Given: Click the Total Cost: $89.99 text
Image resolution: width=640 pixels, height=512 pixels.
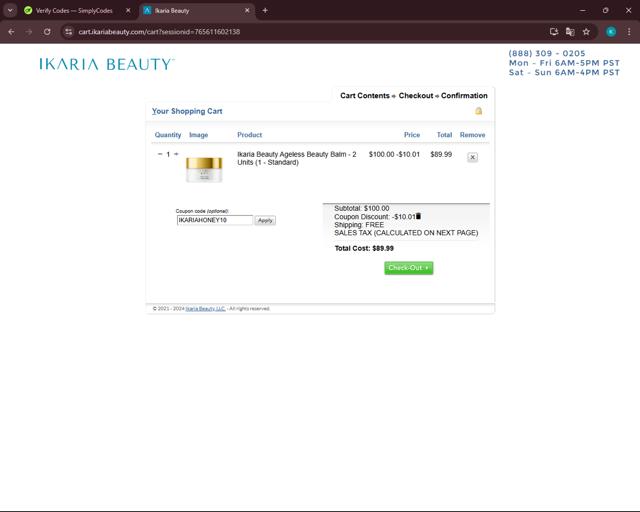Looking at the screenshot, I should pos(364,248).
